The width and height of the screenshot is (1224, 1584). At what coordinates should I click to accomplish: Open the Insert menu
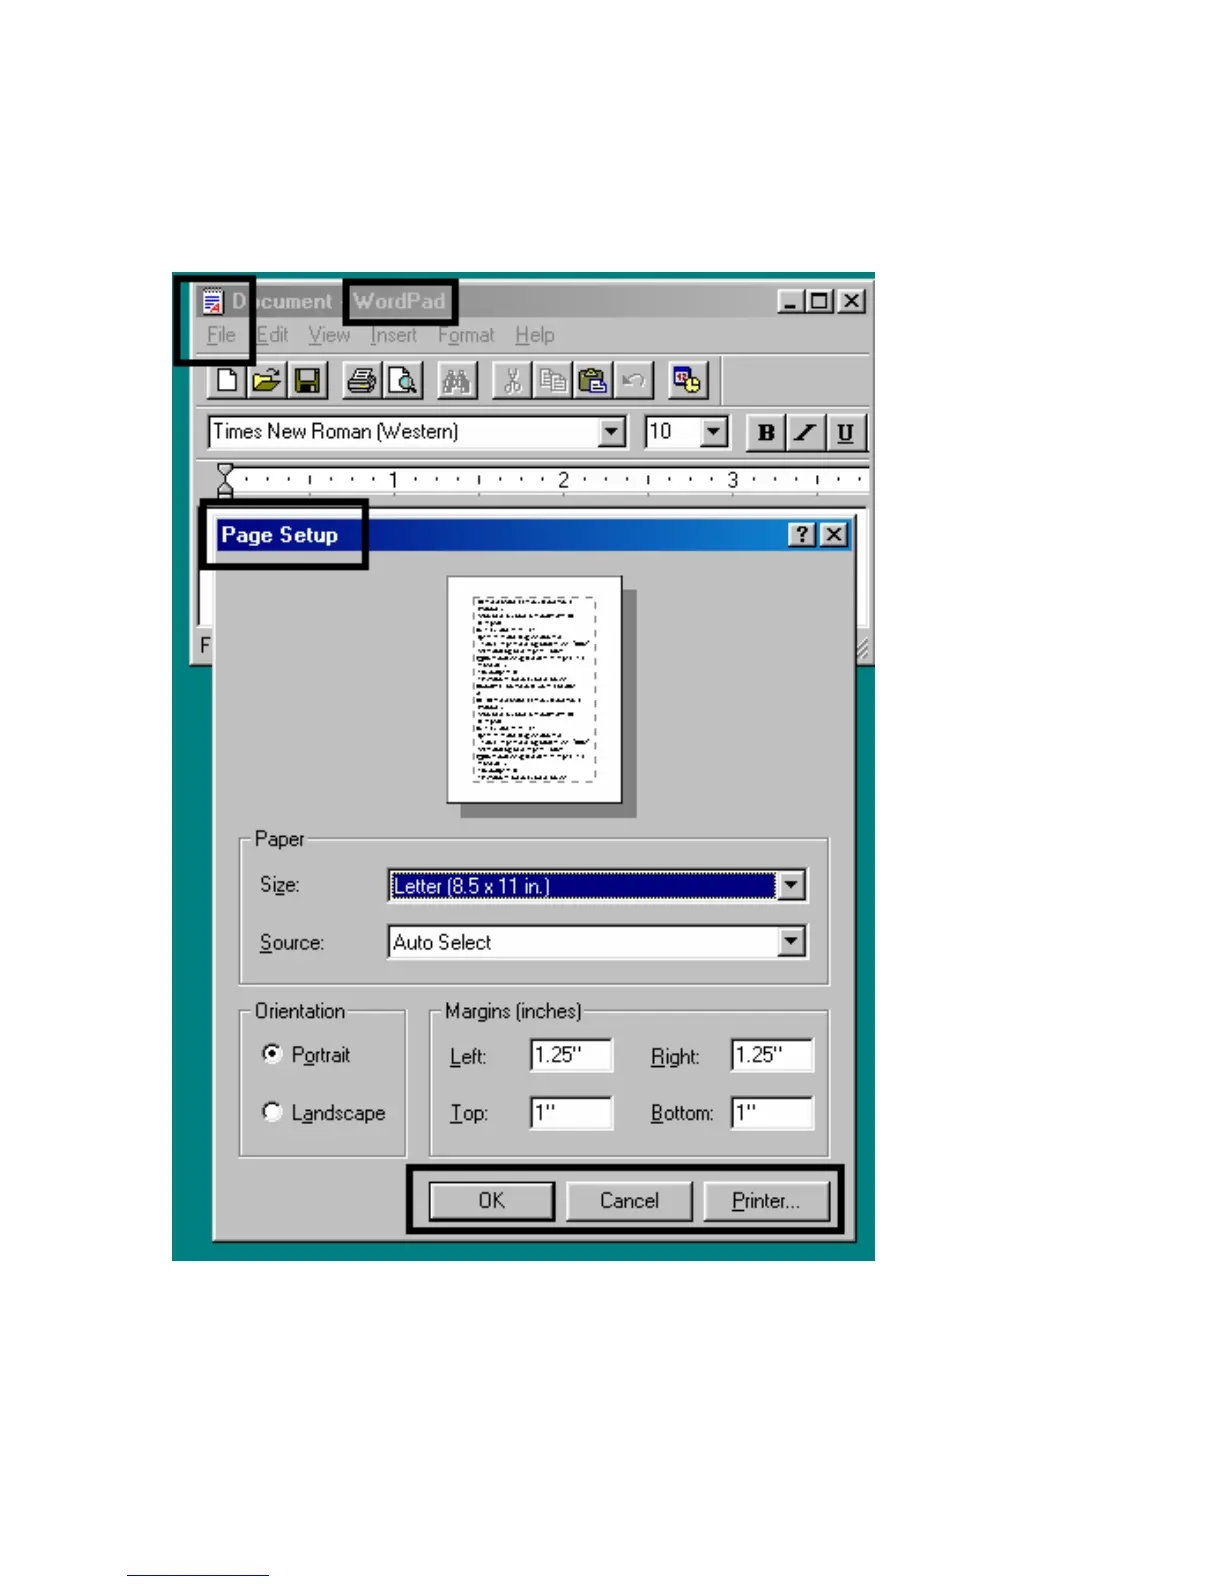[x=393, y=335]
